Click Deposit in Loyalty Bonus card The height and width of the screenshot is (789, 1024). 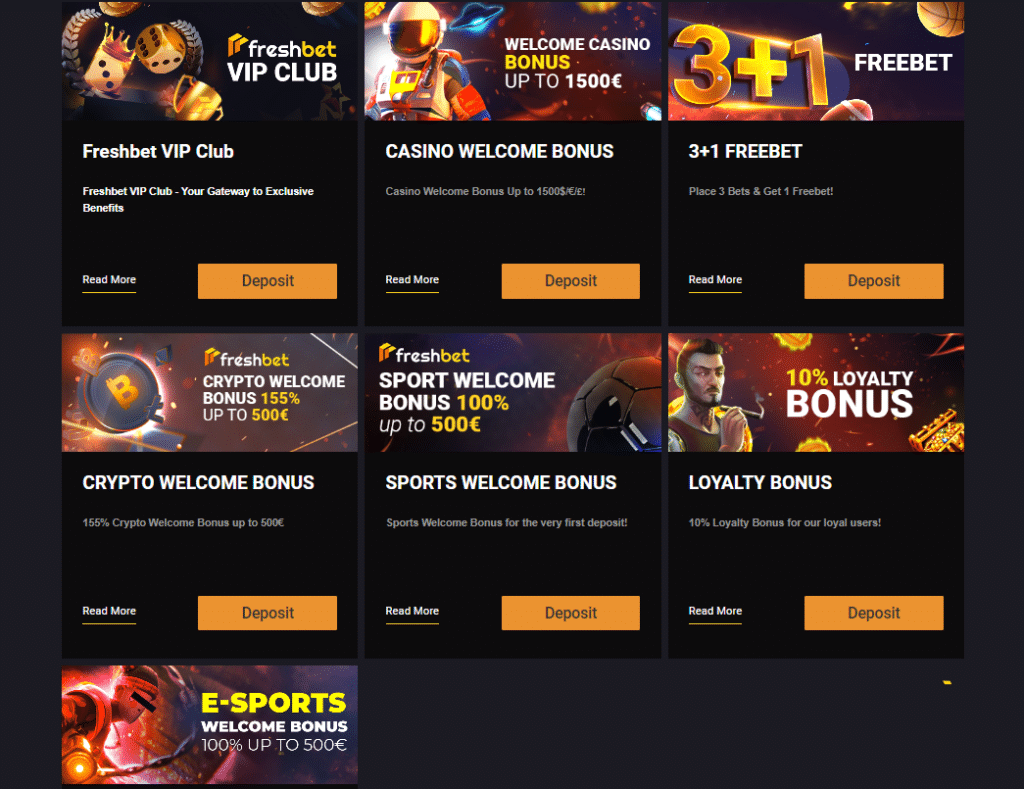coord(874,613)
